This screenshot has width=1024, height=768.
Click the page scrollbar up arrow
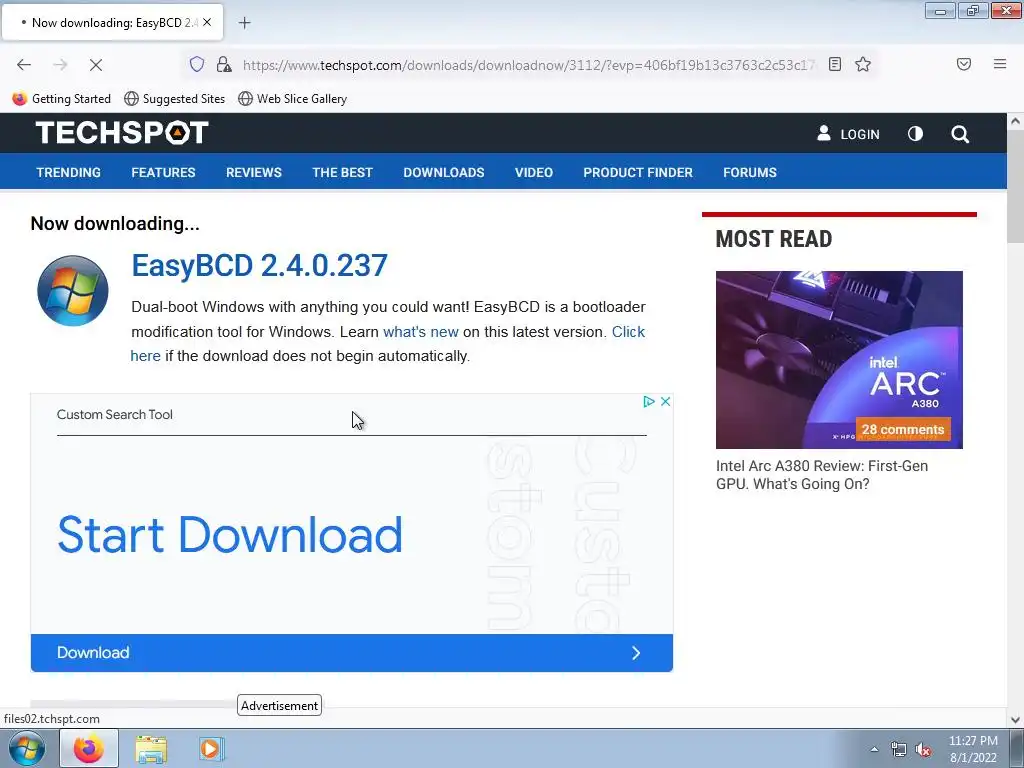pyautogui.click(x=1016, y=121)
